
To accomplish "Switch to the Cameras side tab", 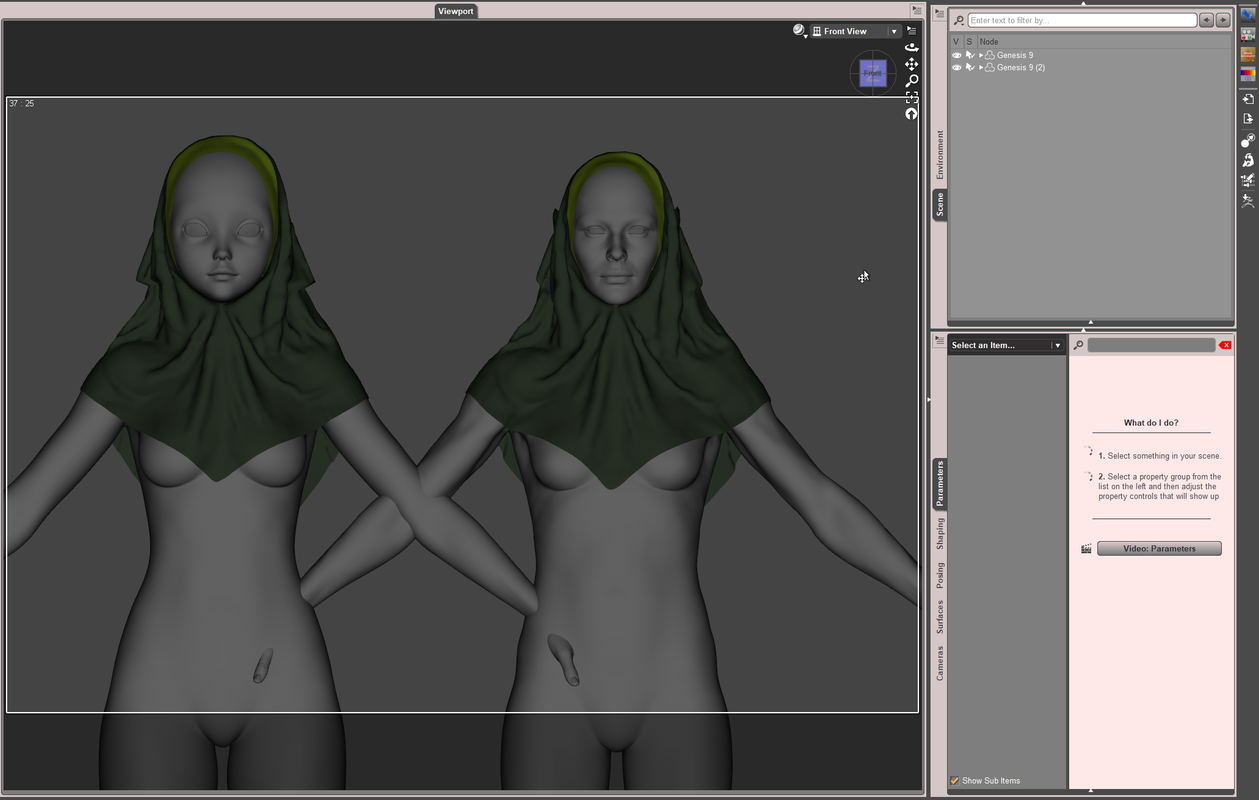I will (940, 663).
